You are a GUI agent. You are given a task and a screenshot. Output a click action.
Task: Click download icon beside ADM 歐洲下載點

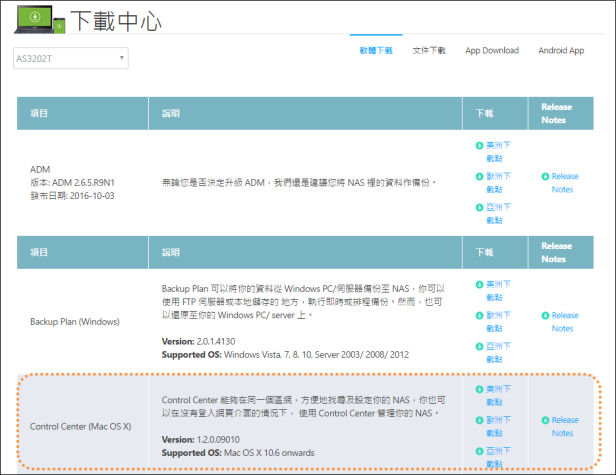click(x=480, y=176)
